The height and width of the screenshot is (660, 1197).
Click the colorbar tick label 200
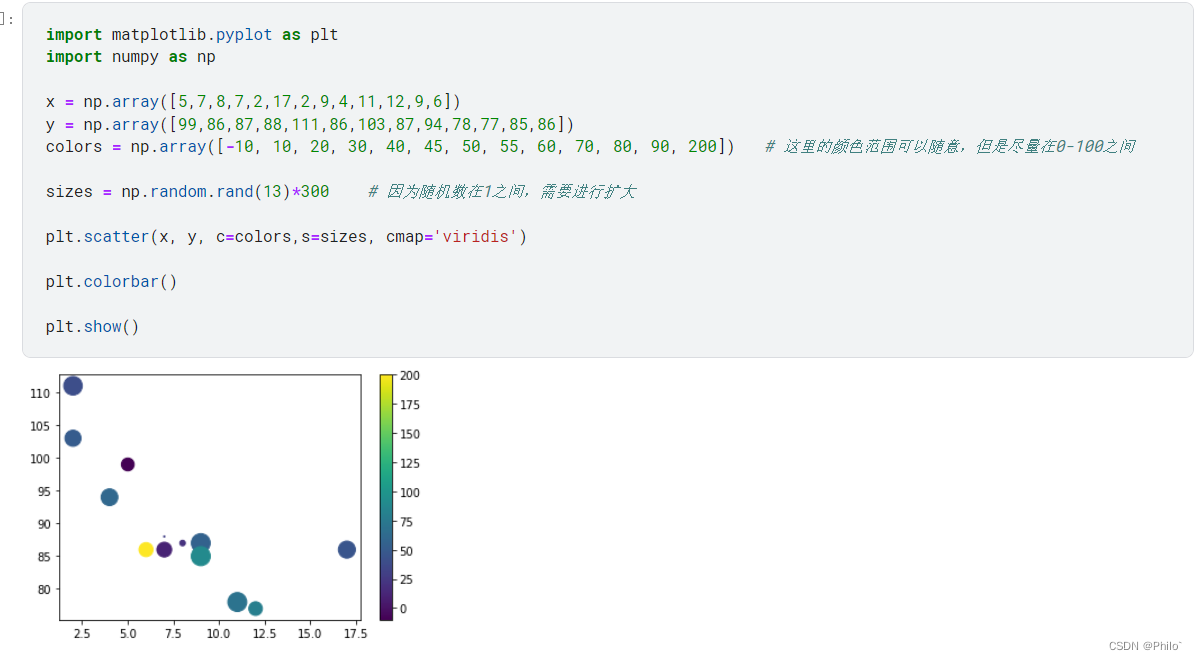(x=410, y=375)
